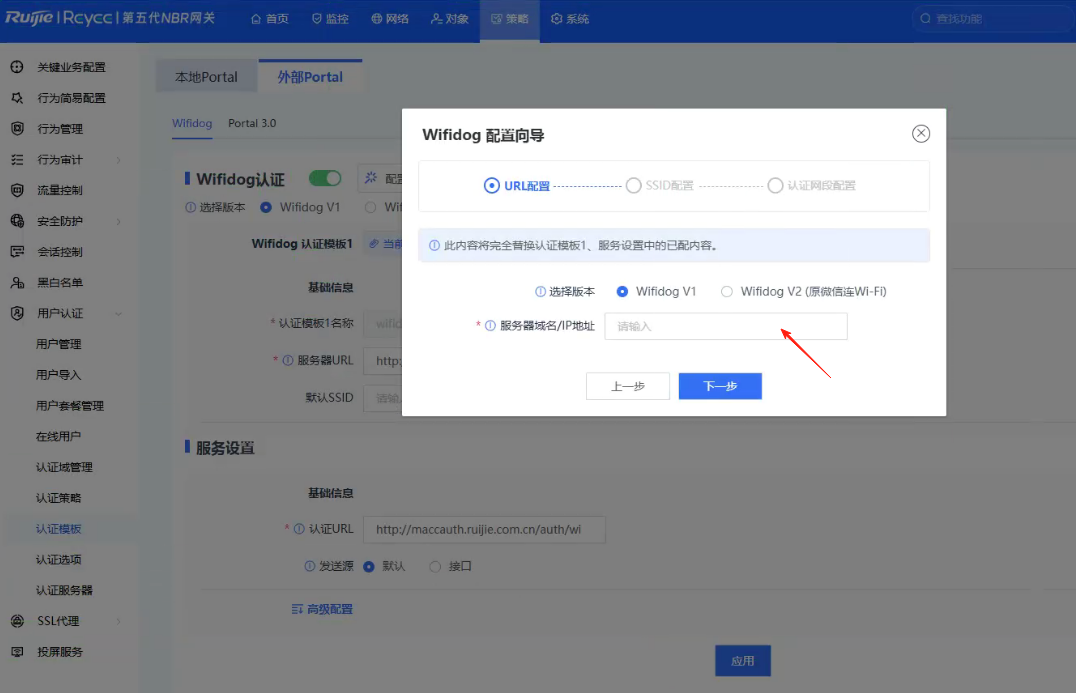1076x693 pixels.
Task: Click the info icon beside 认证URL
Action: [x=299, y=529]
